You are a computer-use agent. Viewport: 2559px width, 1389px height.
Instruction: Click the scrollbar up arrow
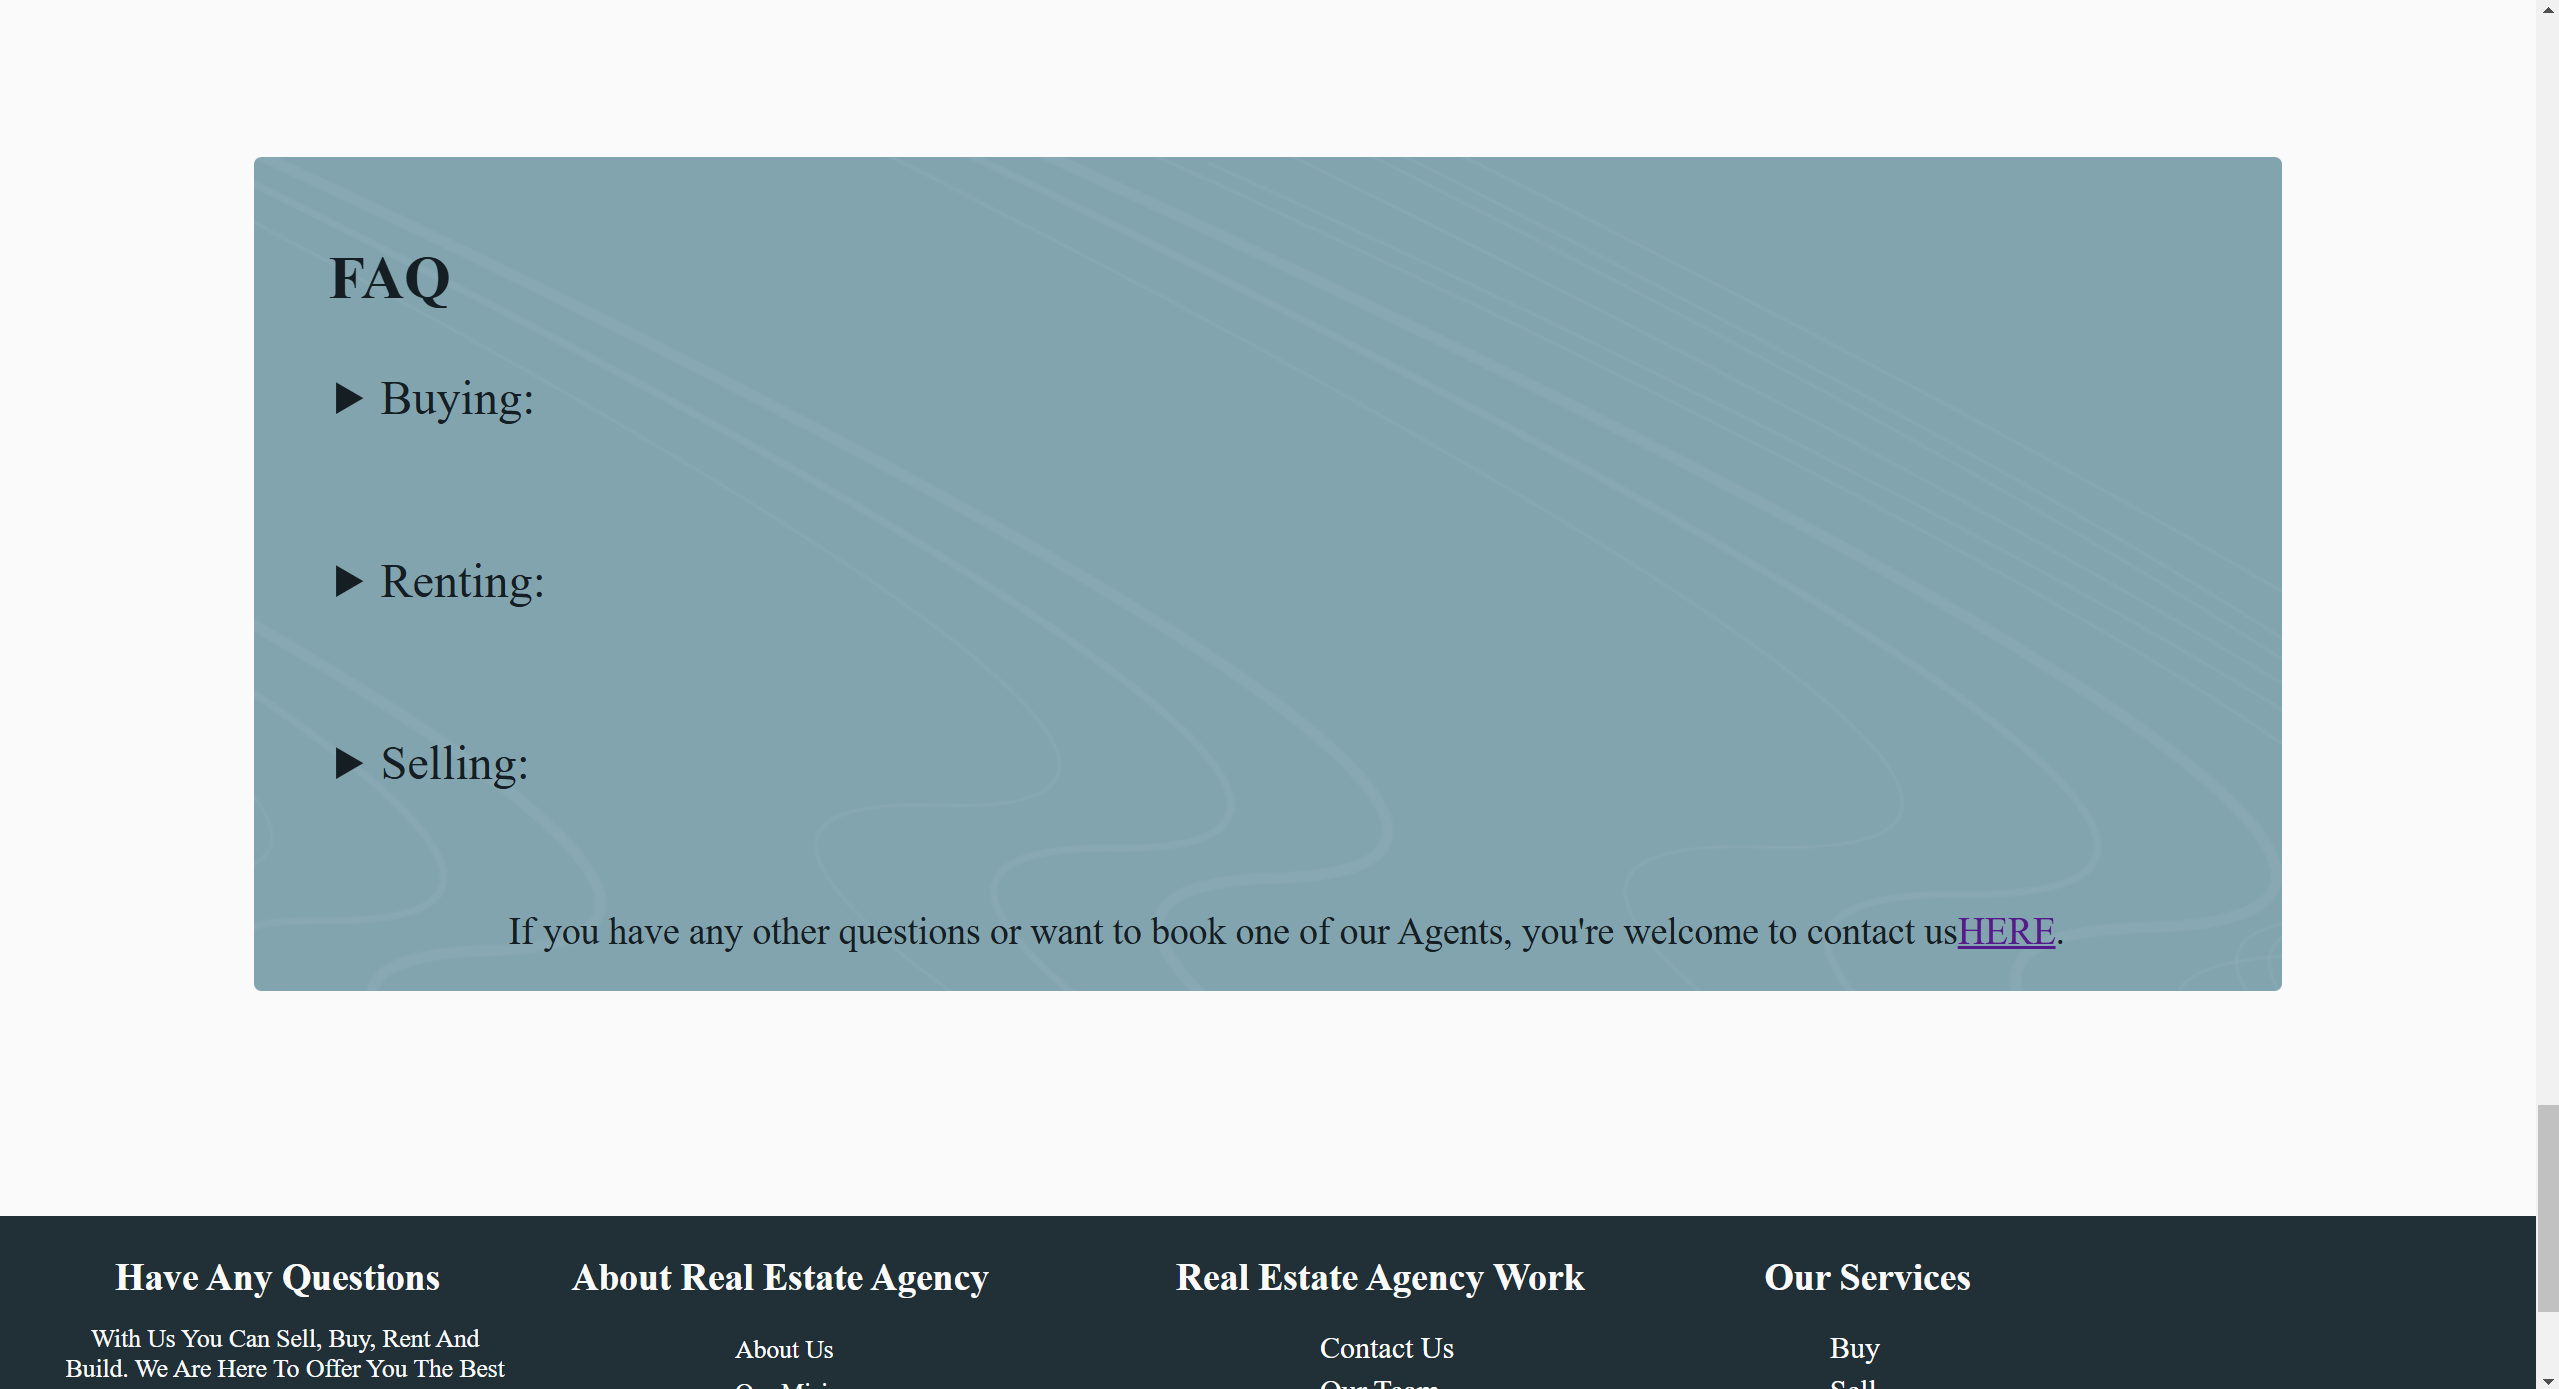click(2547, 8)
